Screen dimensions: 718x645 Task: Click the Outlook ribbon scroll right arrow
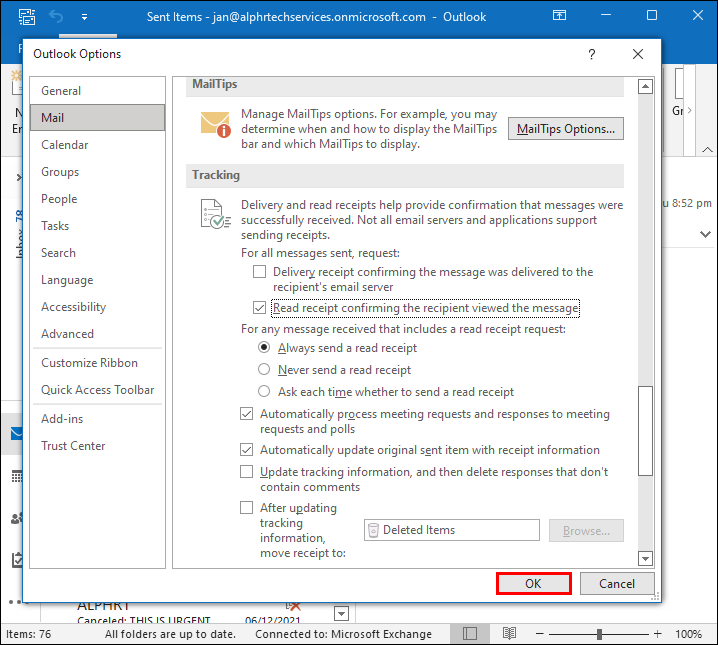pos(690,110)
